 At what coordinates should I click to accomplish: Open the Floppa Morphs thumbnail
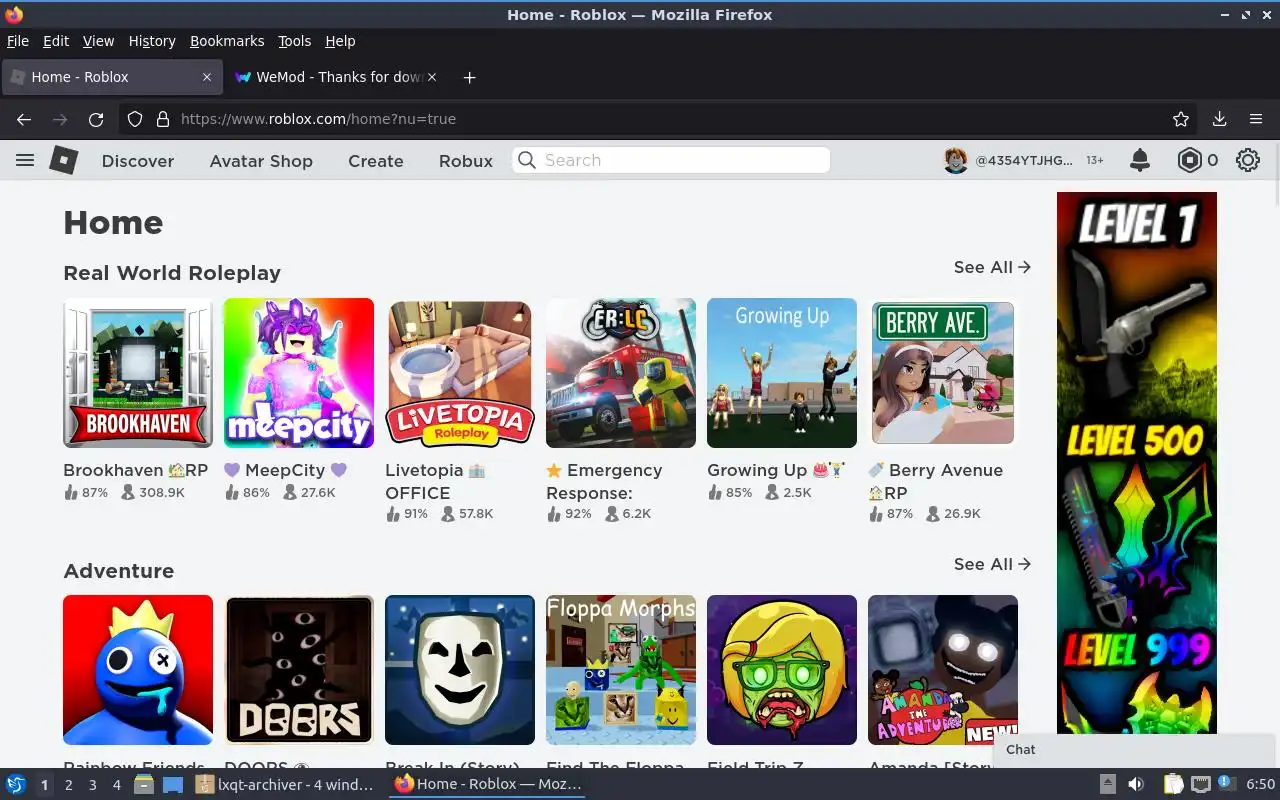(x=621, y=670)
